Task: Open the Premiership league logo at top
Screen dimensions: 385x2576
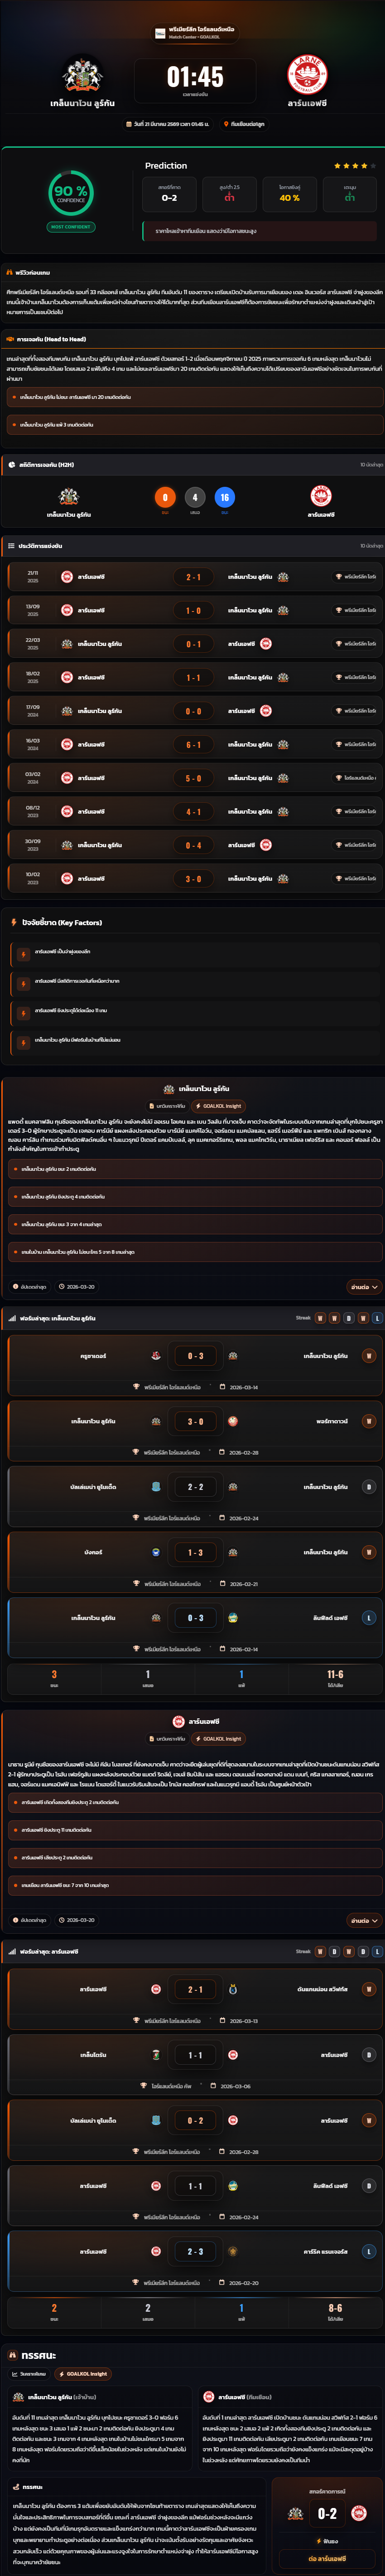Action: [160, 33]
